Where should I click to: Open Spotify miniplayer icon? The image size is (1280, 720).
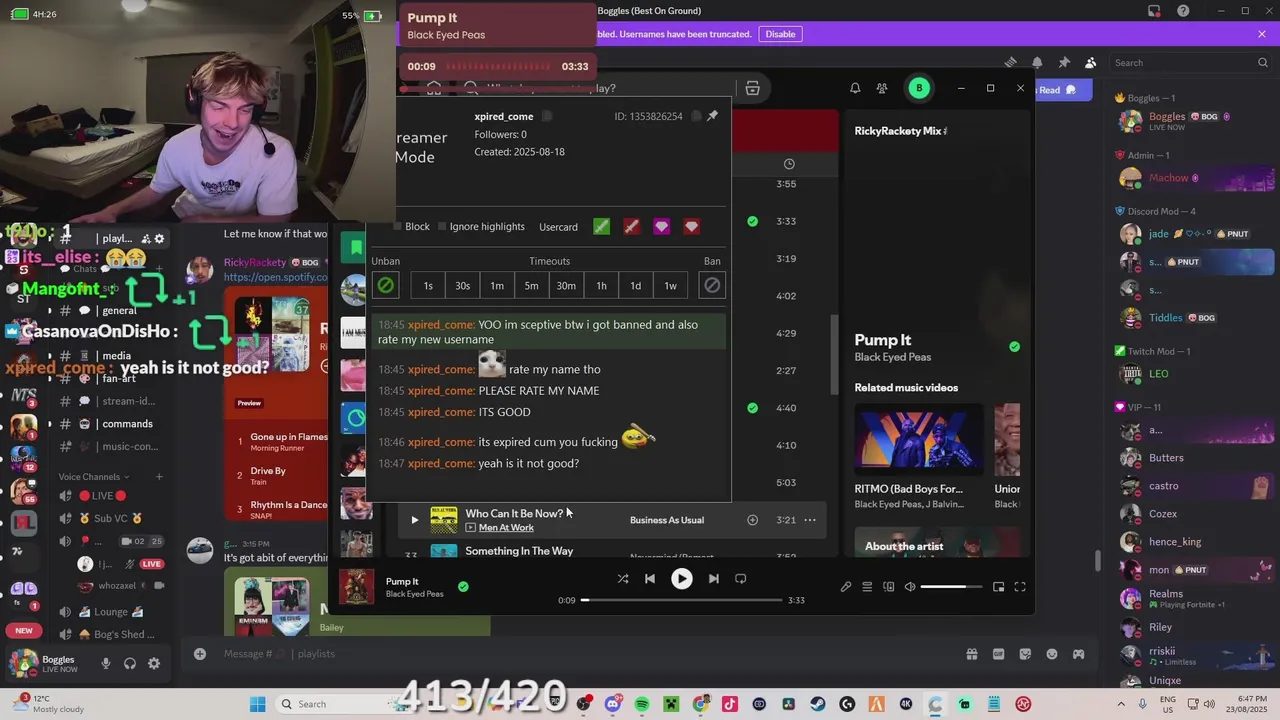pos(998,587)
